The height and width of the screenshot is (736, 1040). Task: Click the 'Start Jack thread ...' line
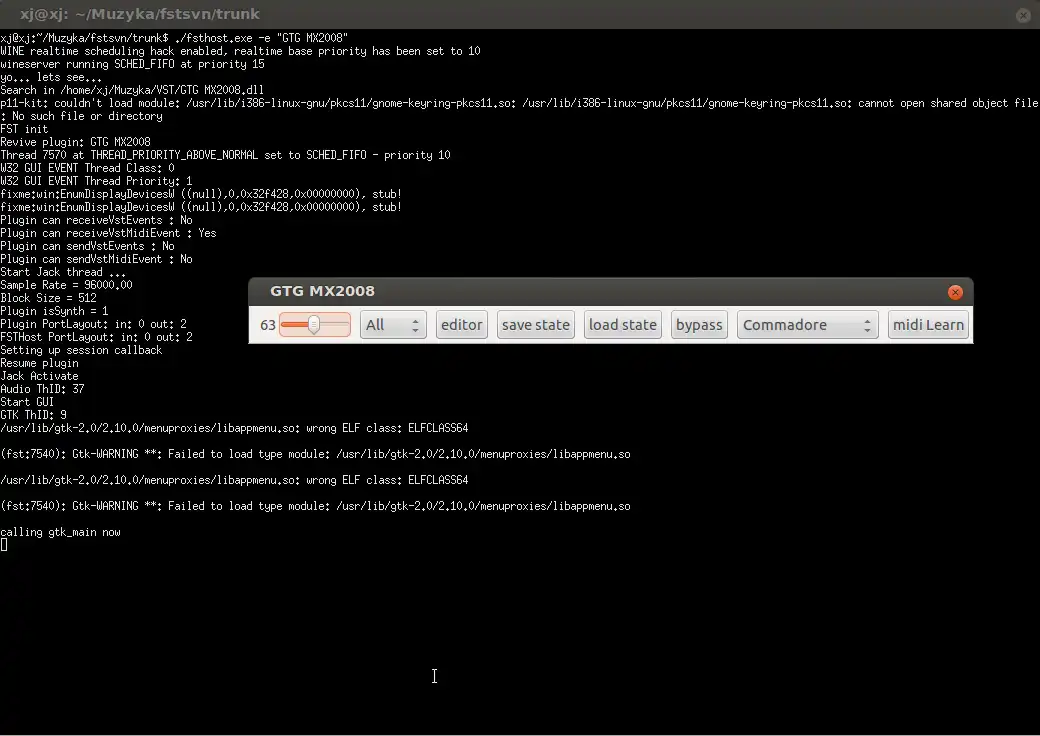pyautogui.click(x=63, y=273)
